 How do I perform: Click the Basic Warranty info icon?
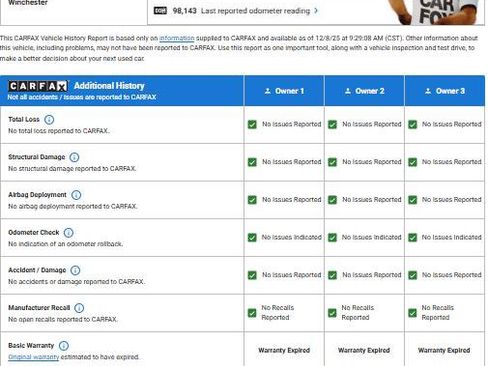pos(63,346)
